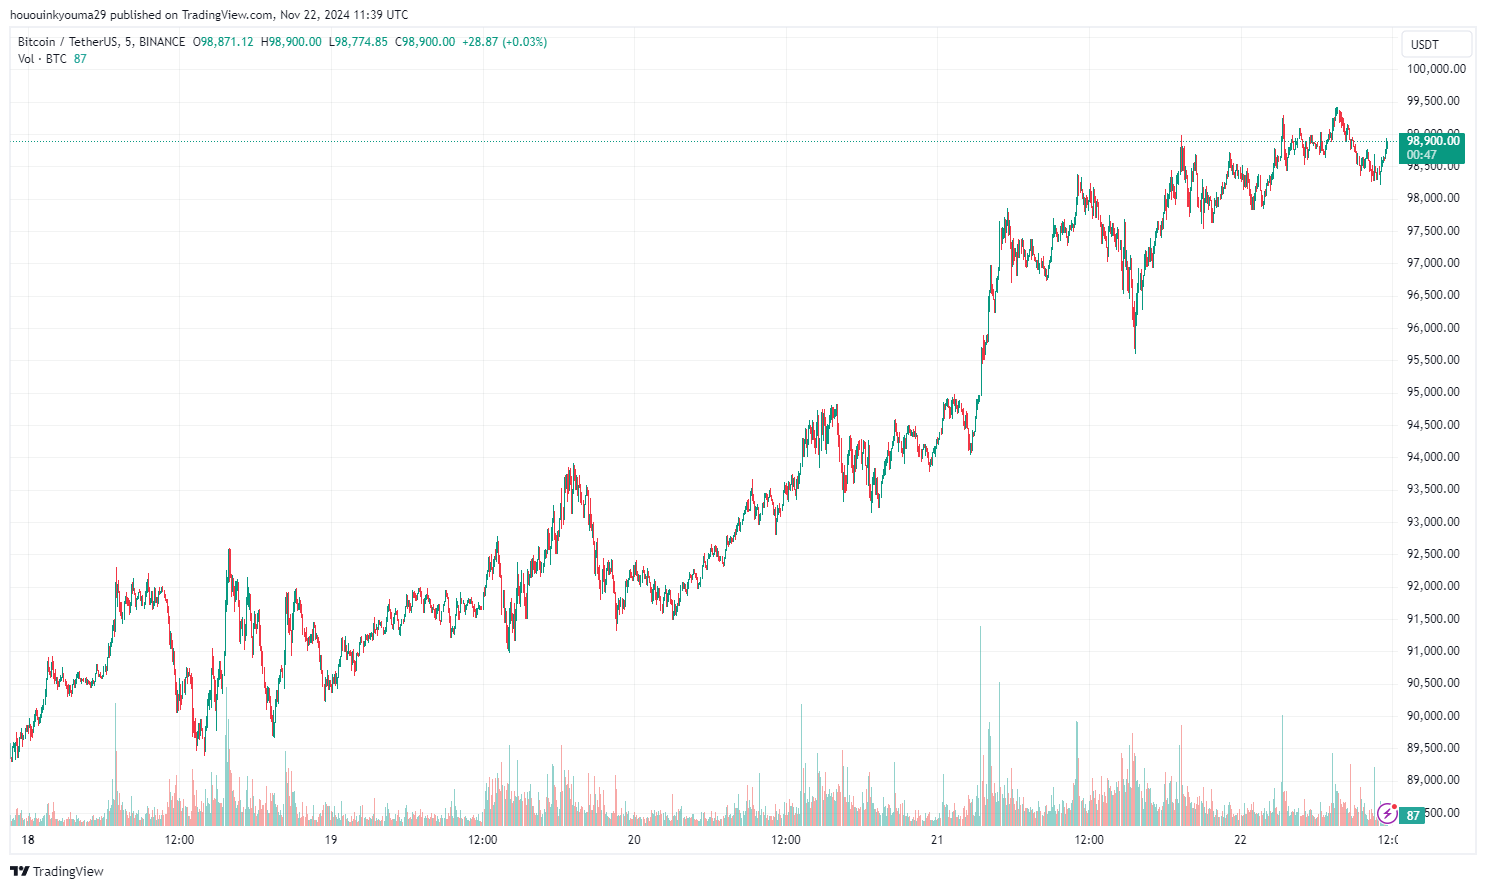
Task: Click the 95,000.00 price axis label
Action: (x=1433, y=392)
